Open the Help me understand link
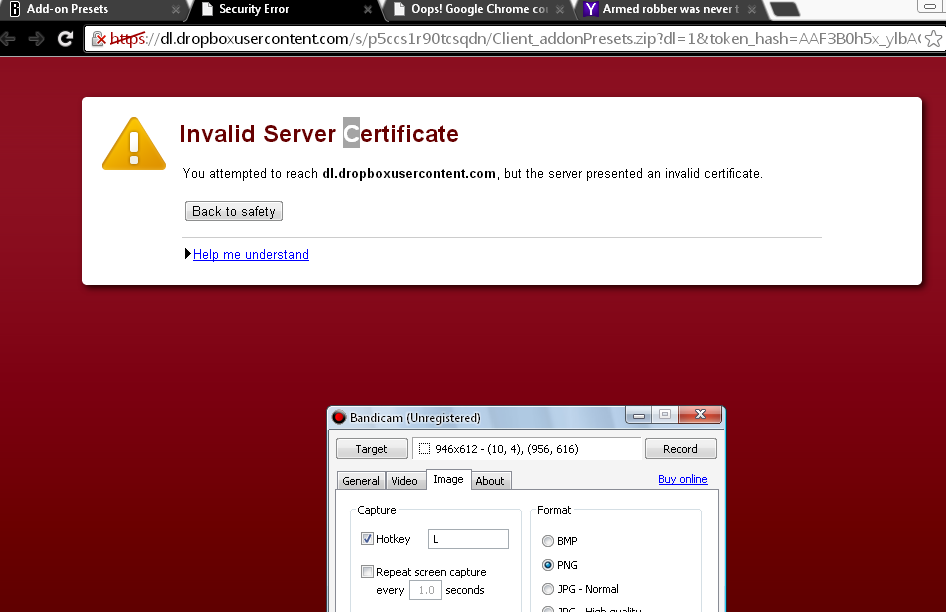Screen dimensions: 946x612 251,255
